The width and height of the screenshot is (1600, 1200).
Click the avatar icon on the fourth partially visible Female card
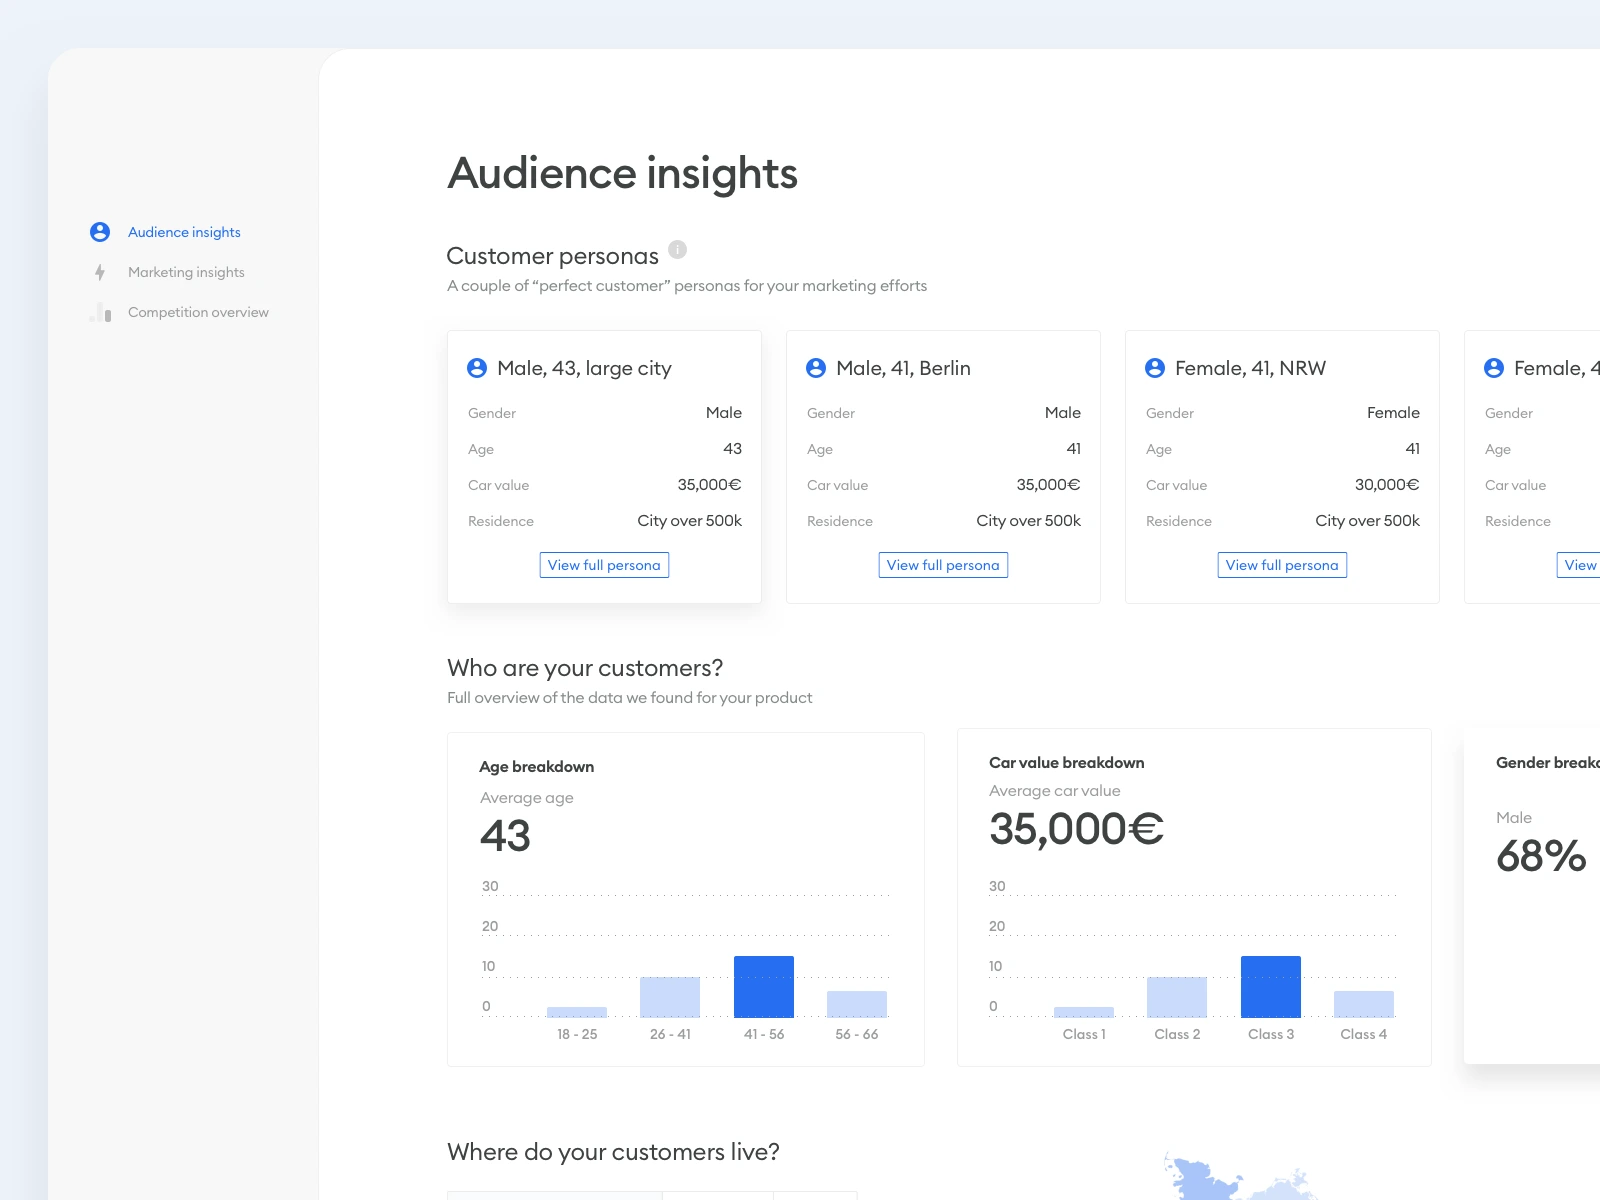click(x=1494, y=368)
